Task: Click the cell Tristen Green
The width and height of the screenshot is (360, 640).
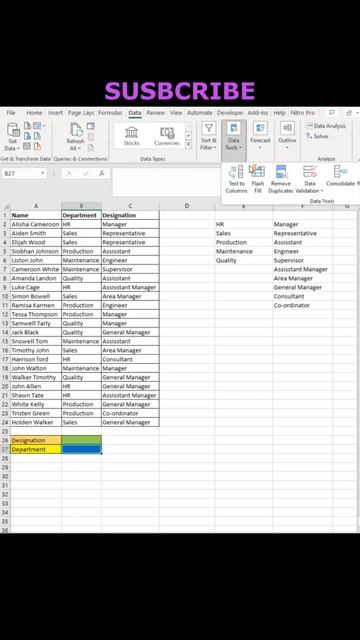Action: pyautogui.click(x=36, y=413)
